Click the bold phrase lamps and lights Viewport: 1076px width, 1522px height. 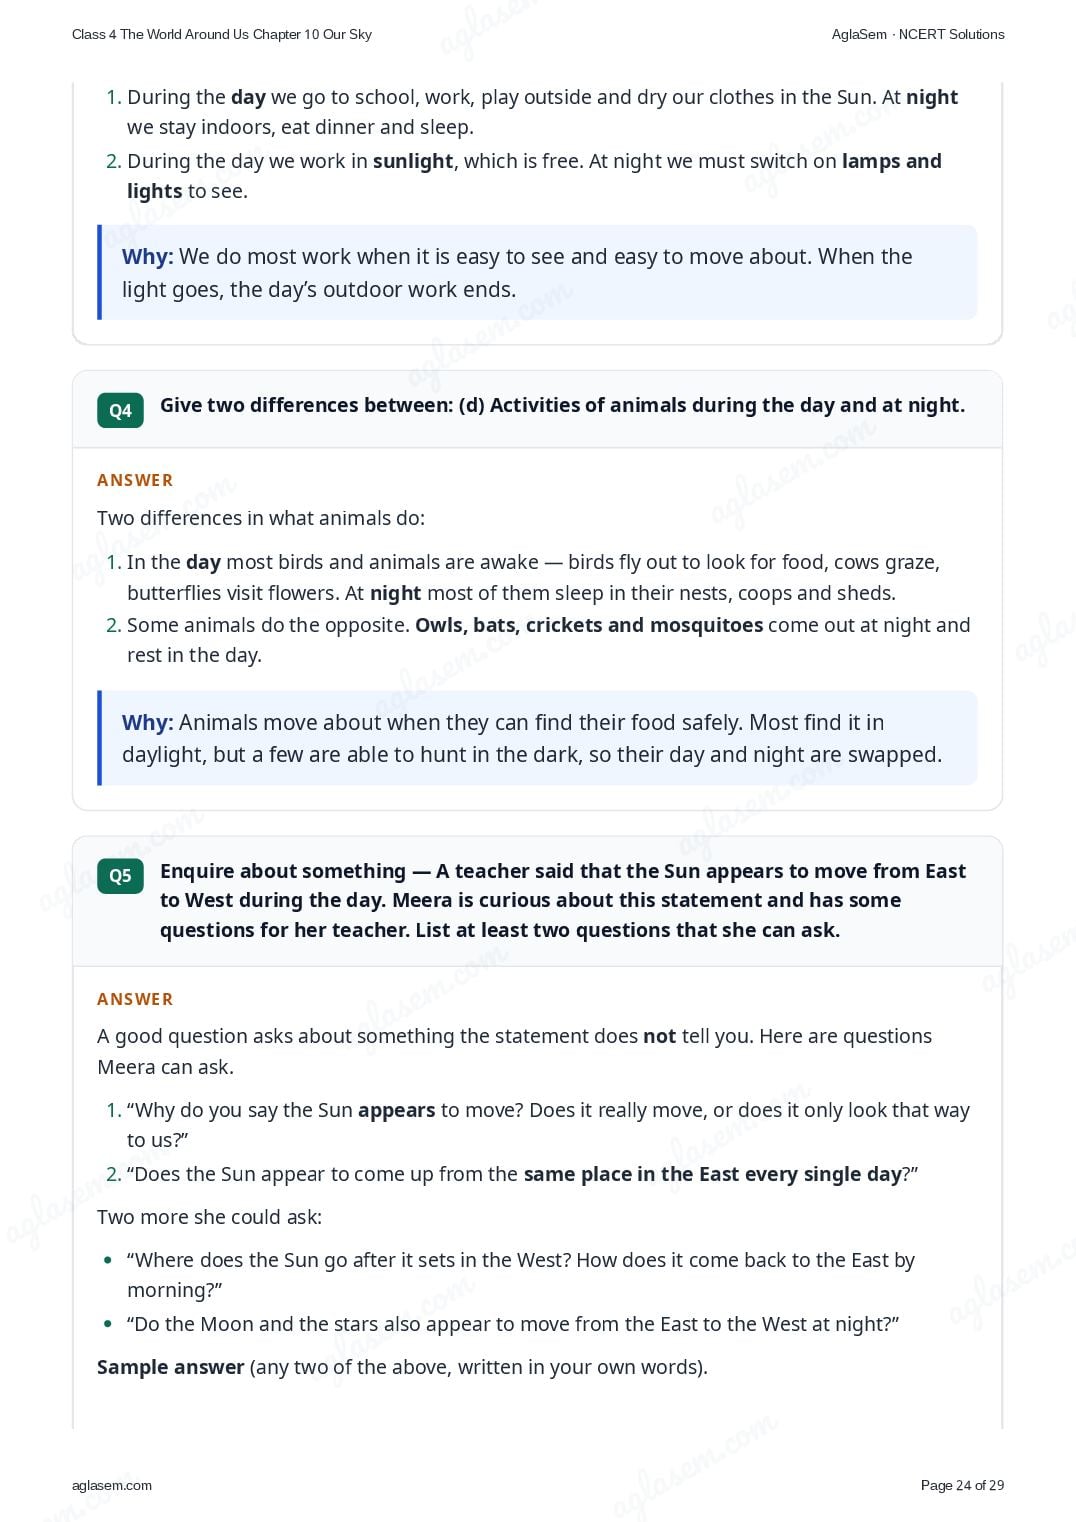[891, 161]
